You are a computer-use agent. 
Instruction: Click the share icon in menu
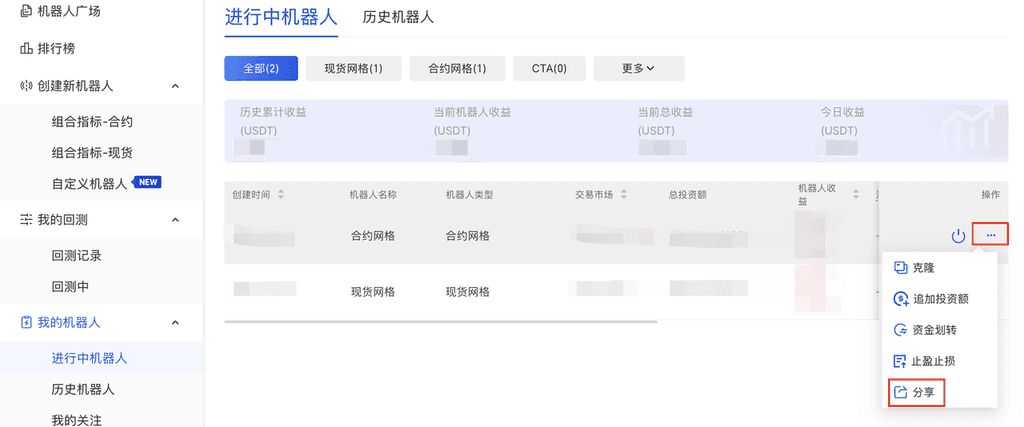(x=900, y=392)
